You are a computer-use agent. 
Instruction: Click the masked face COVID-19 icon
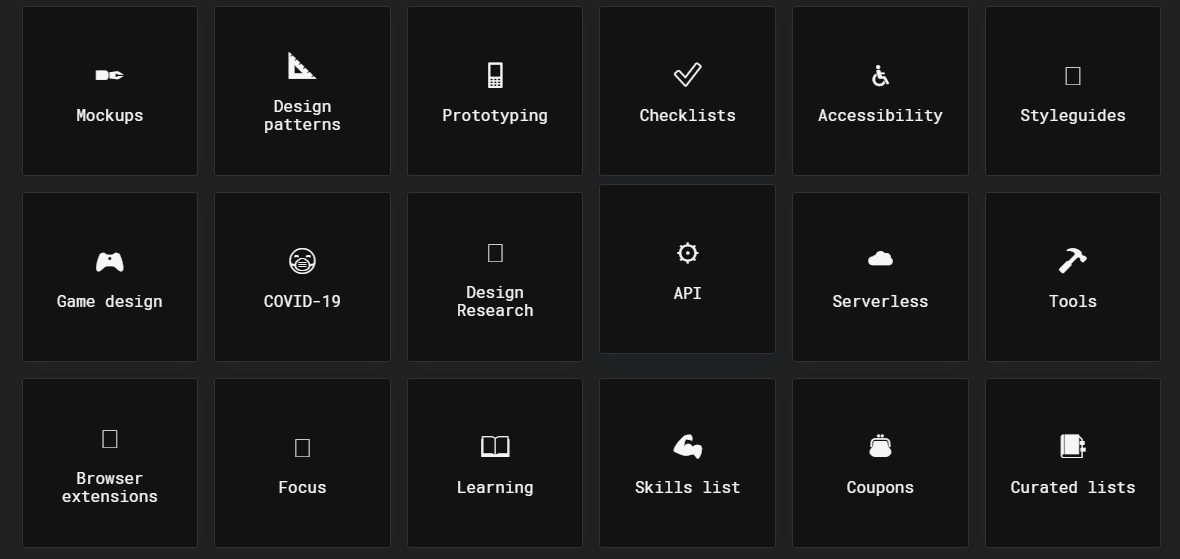(x=302, y=262)
